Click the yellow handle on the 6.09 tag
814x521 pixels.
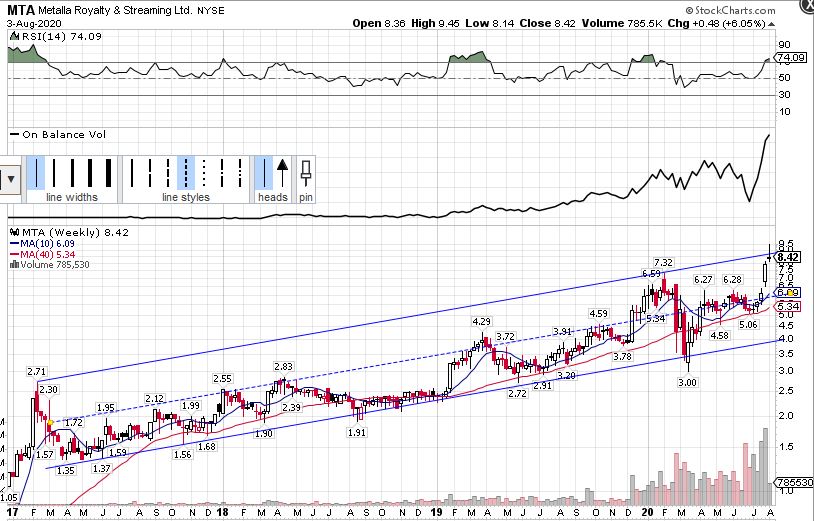point(790,293)
